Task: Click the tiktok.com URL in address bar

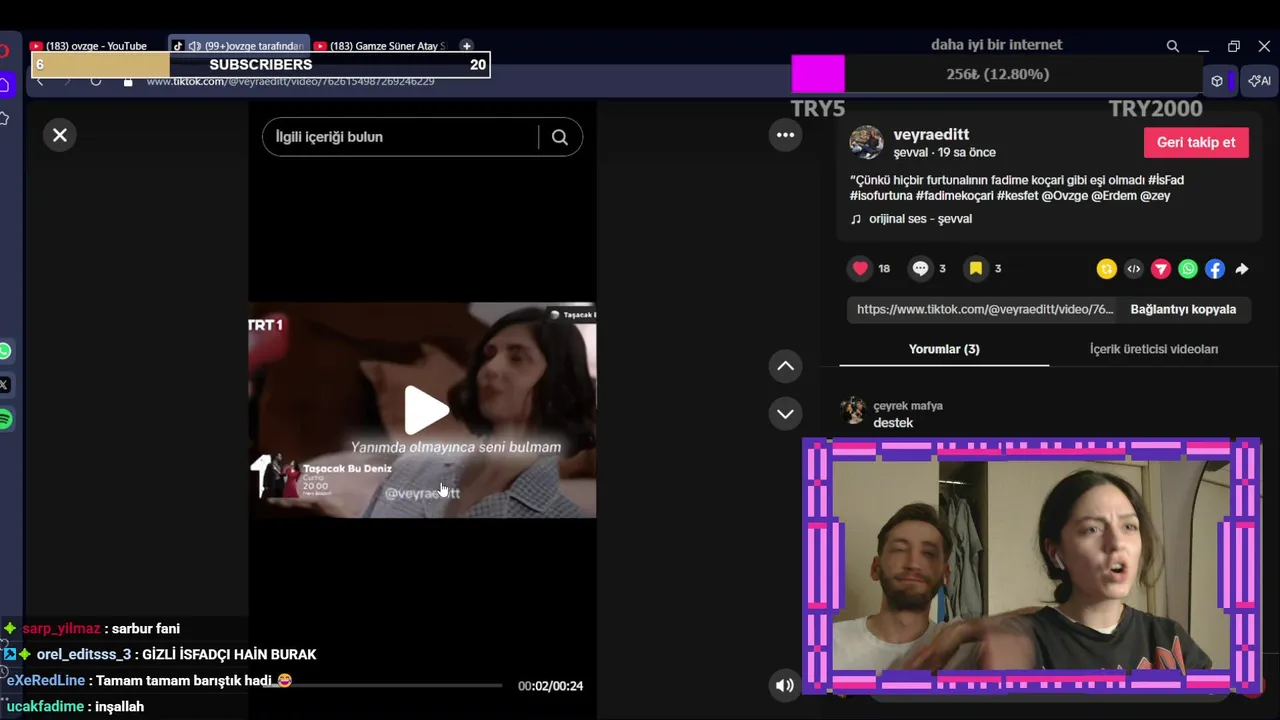Action: tap(290, 81)
